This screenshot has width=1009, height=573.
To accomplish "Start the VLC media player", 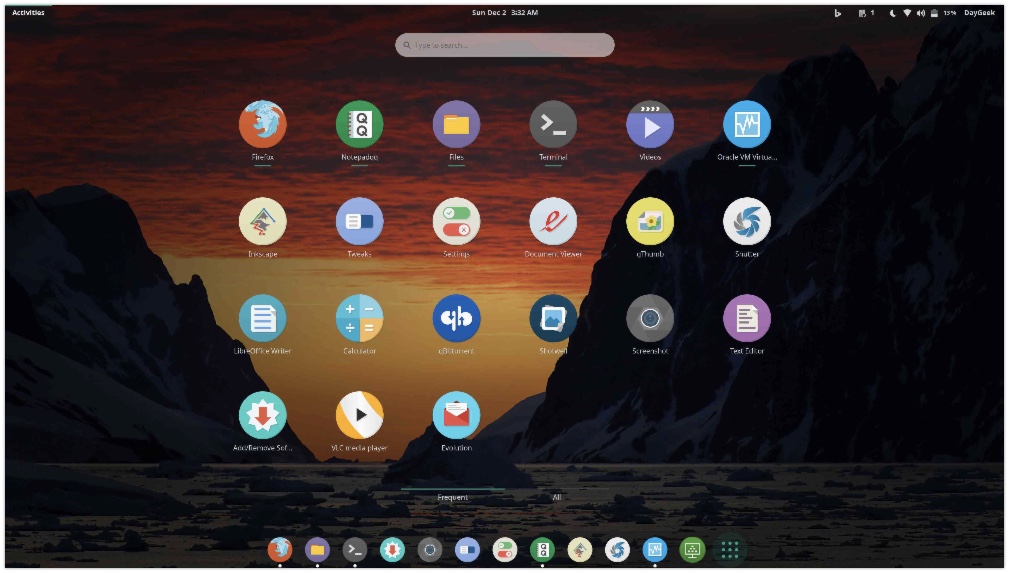I will click(x=359, y=415).
